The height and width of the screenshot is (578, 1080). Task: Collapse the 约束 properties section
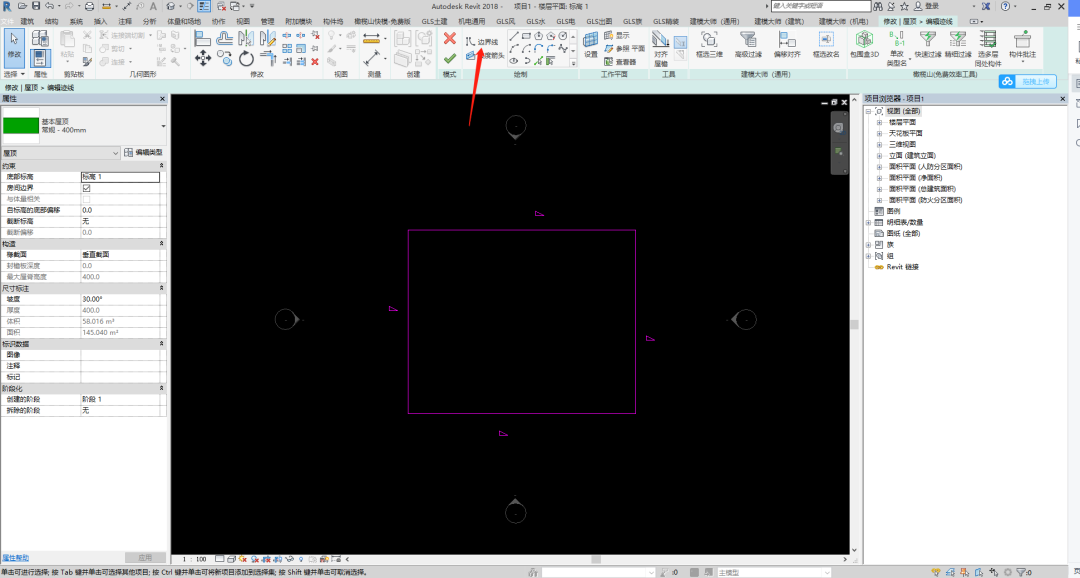[162, 166]
